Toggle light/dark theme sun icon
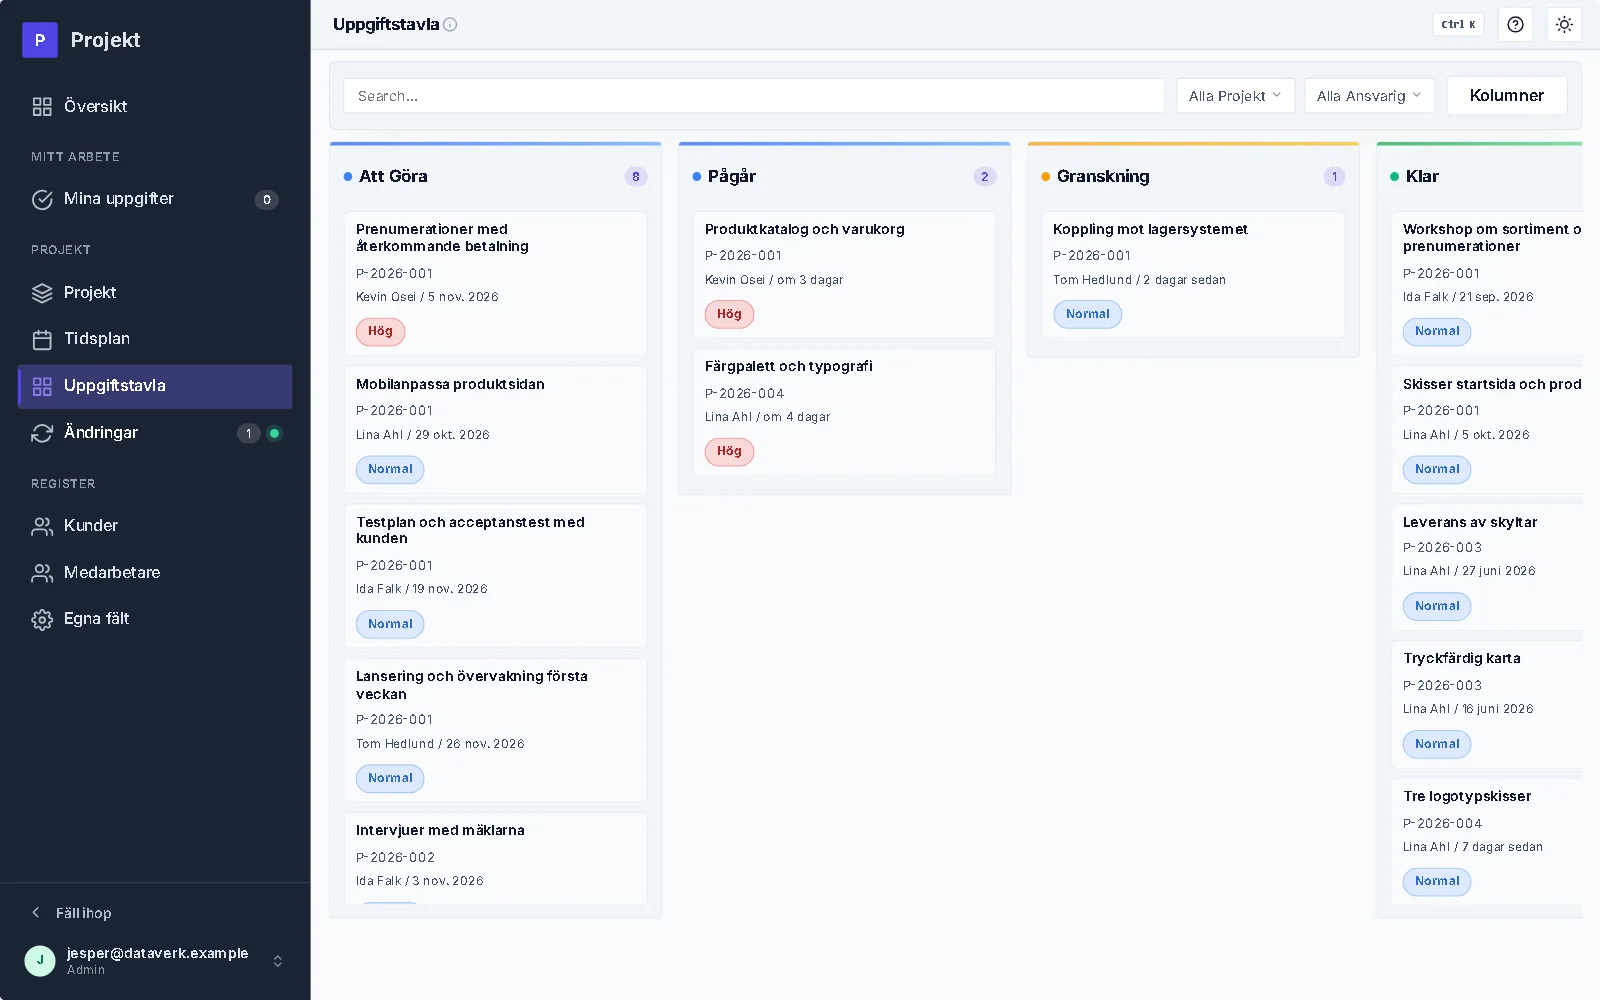This screenshot has height=1000, width=1600. (x=1565, y=25)
